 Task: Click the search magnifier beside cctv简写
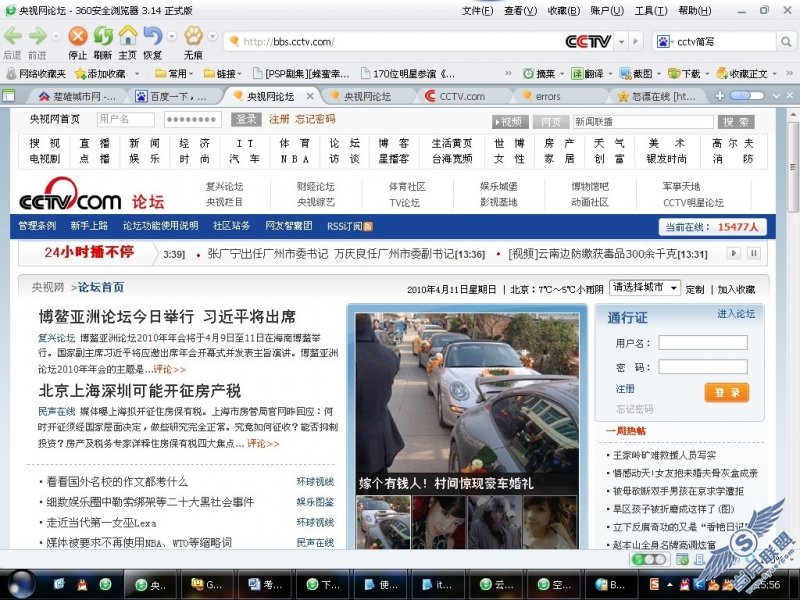[786, 42]
